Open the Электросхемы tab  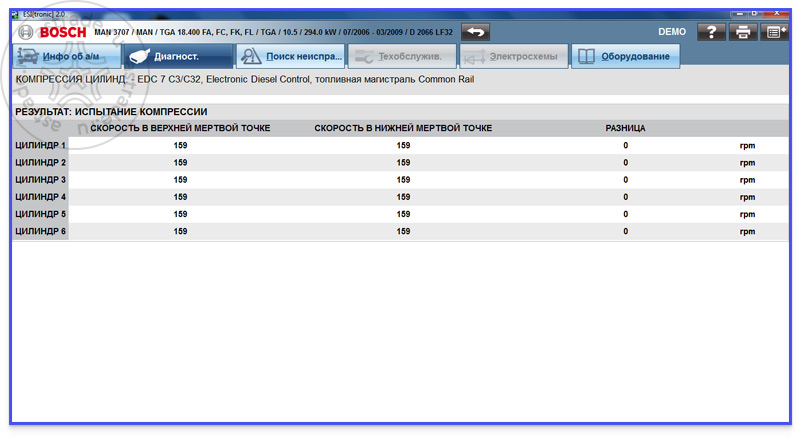pos(514,56)
